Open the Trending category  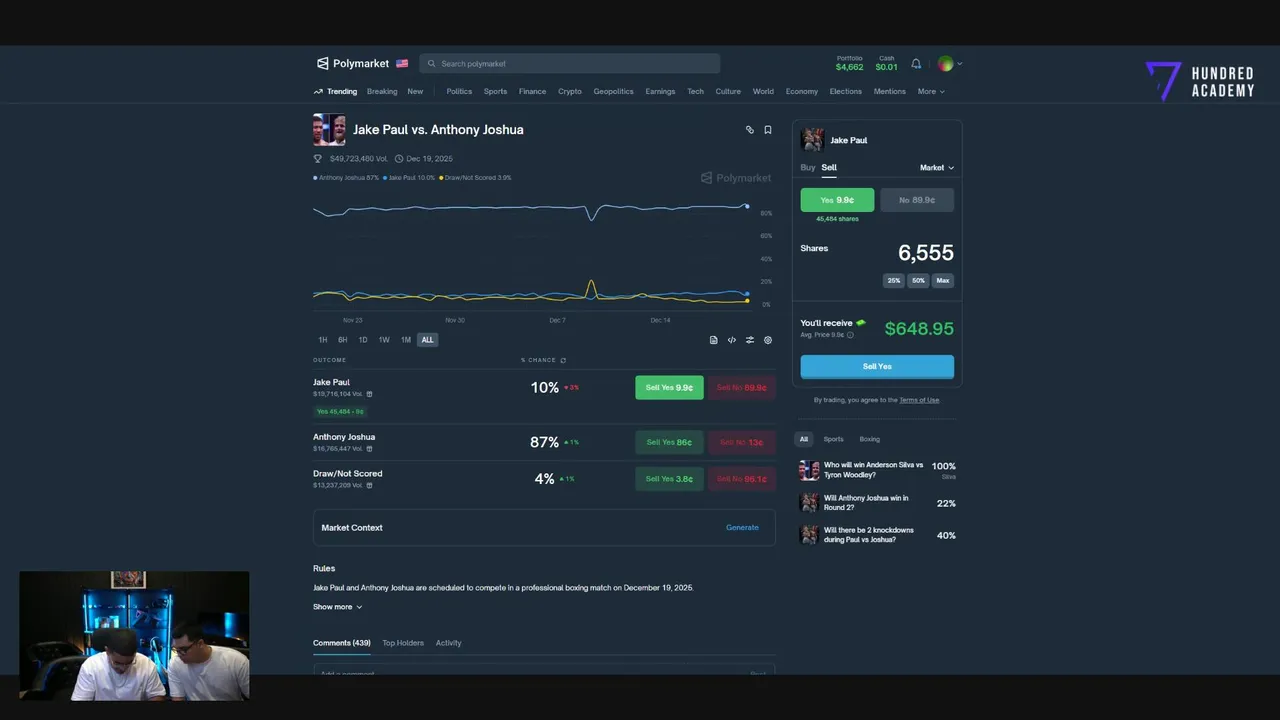tap(335, 91)
